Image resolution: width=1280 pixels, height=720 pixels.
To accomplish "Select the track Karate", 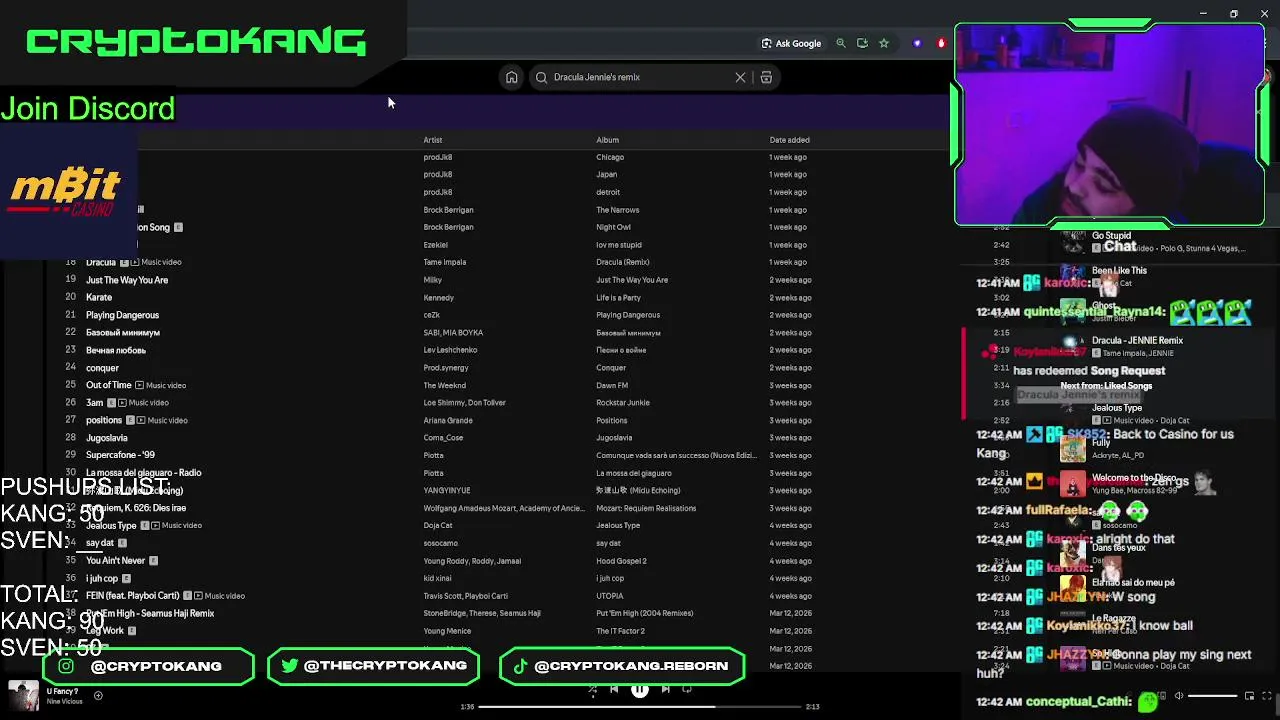I will [99, 297].
